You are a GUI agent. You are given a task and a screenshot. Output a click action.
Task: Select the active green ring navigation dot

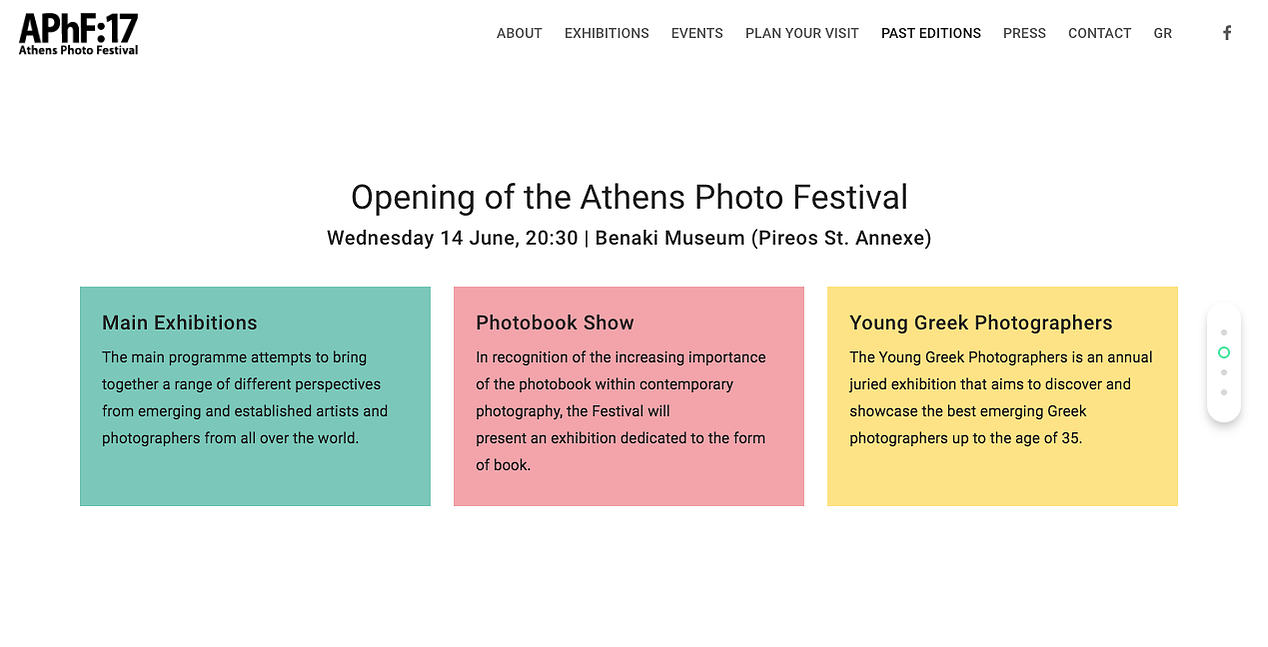1224,352
